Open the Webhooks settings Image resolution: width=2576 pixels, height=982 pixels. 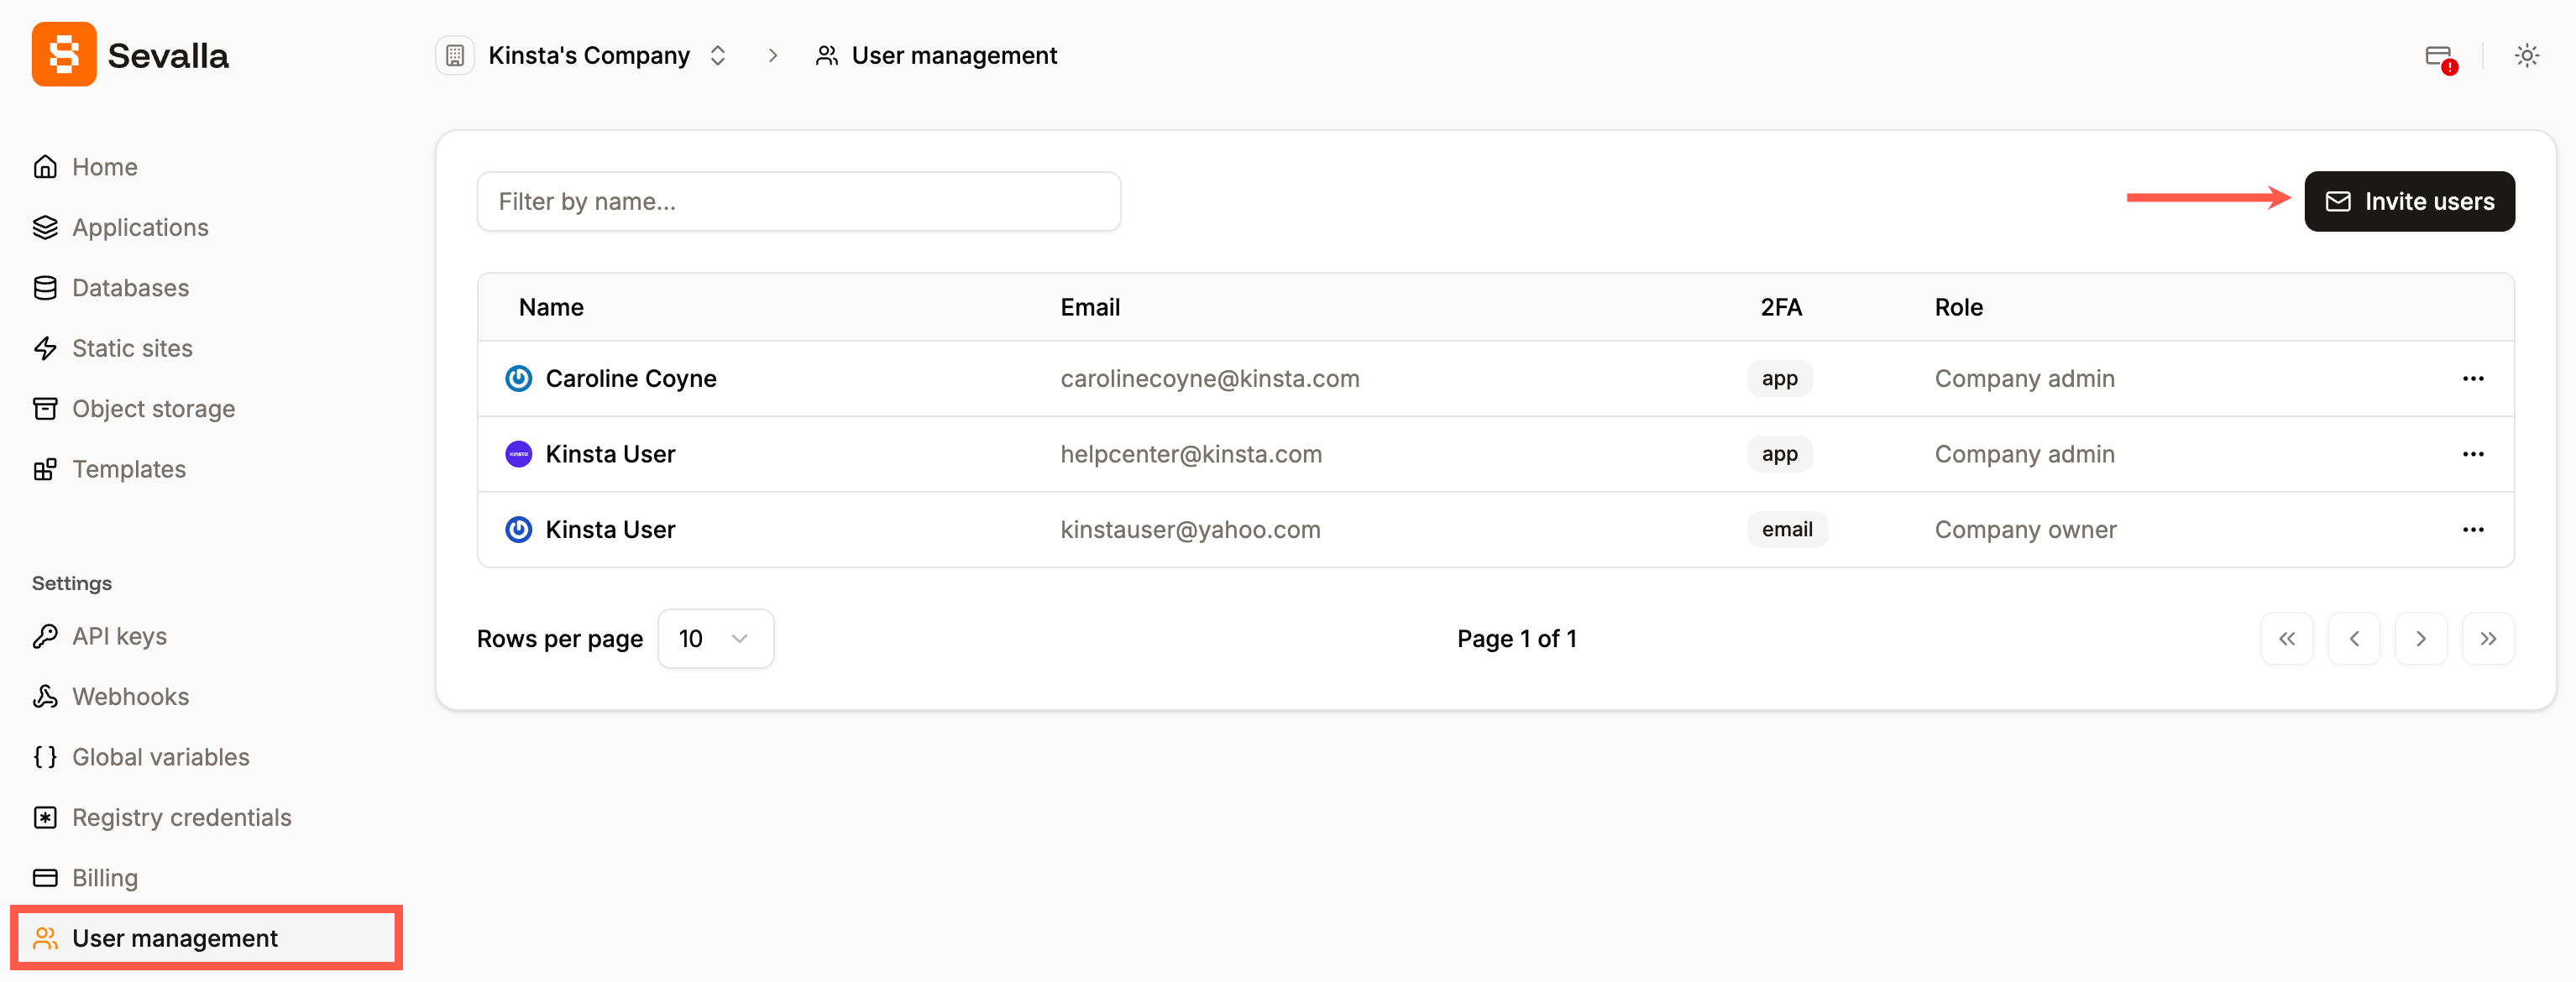tap(130, 696)
